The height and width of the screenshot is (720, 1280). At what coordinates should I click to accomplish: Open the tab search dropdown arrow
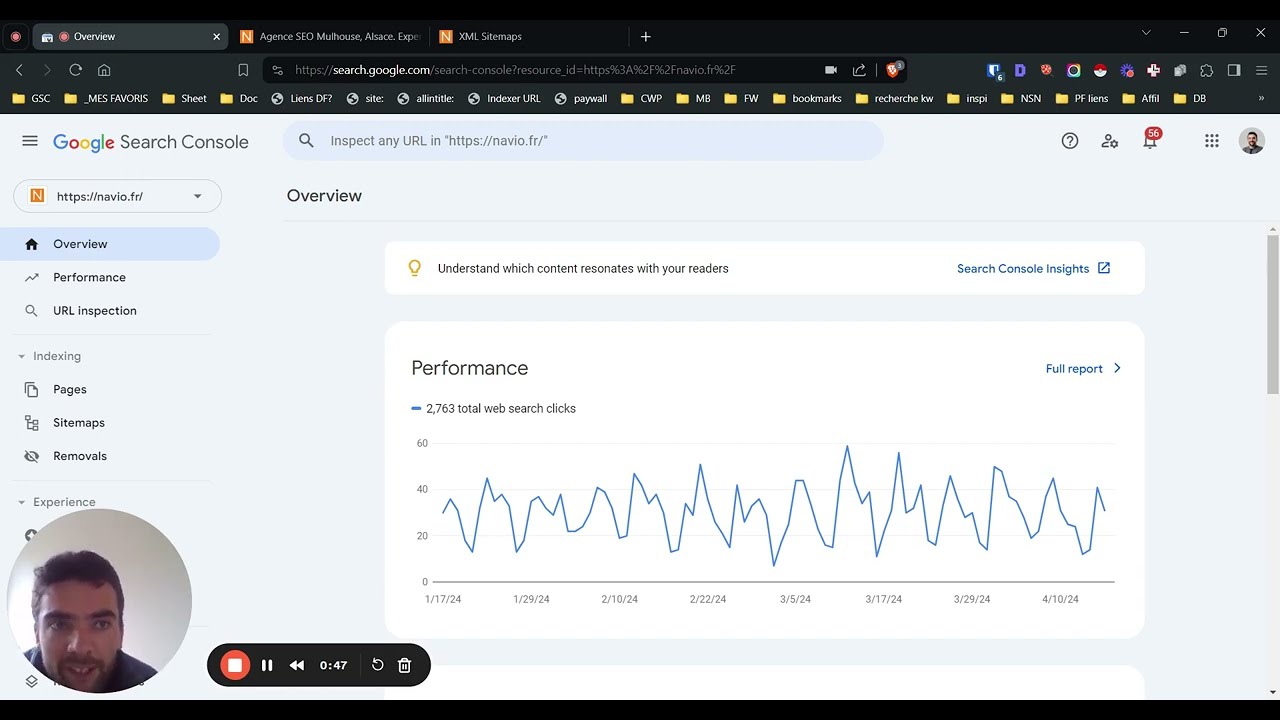tap(1146, 33)
